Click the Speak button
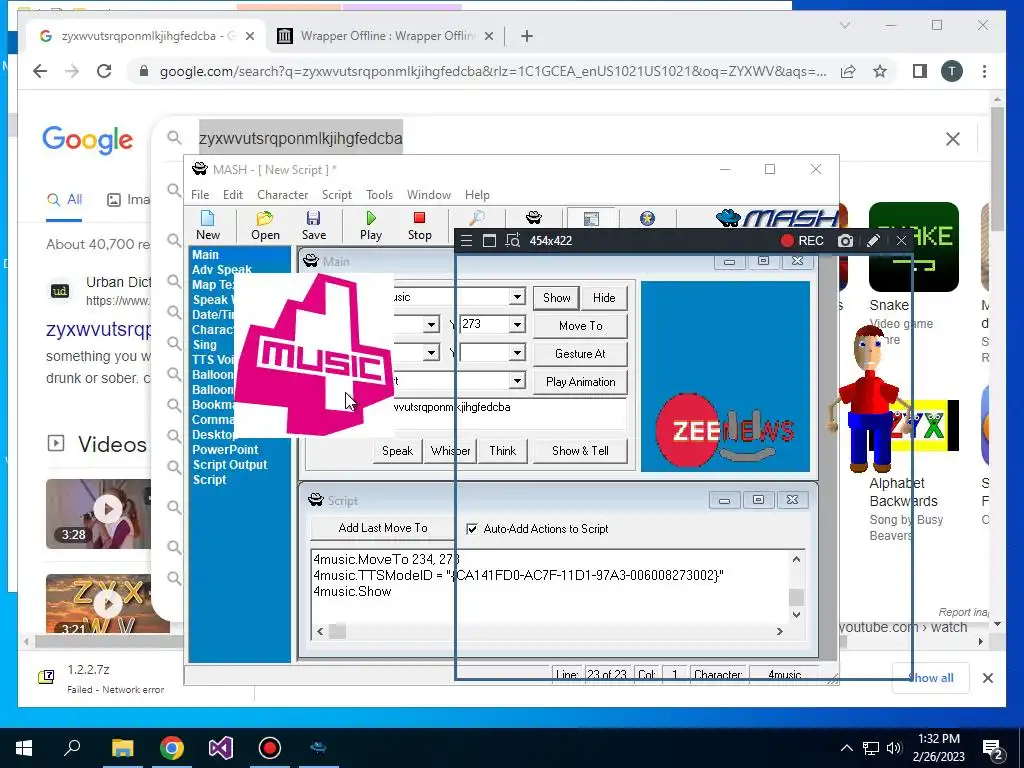This screenshot has height=768, width=1024. pos(397,451)
